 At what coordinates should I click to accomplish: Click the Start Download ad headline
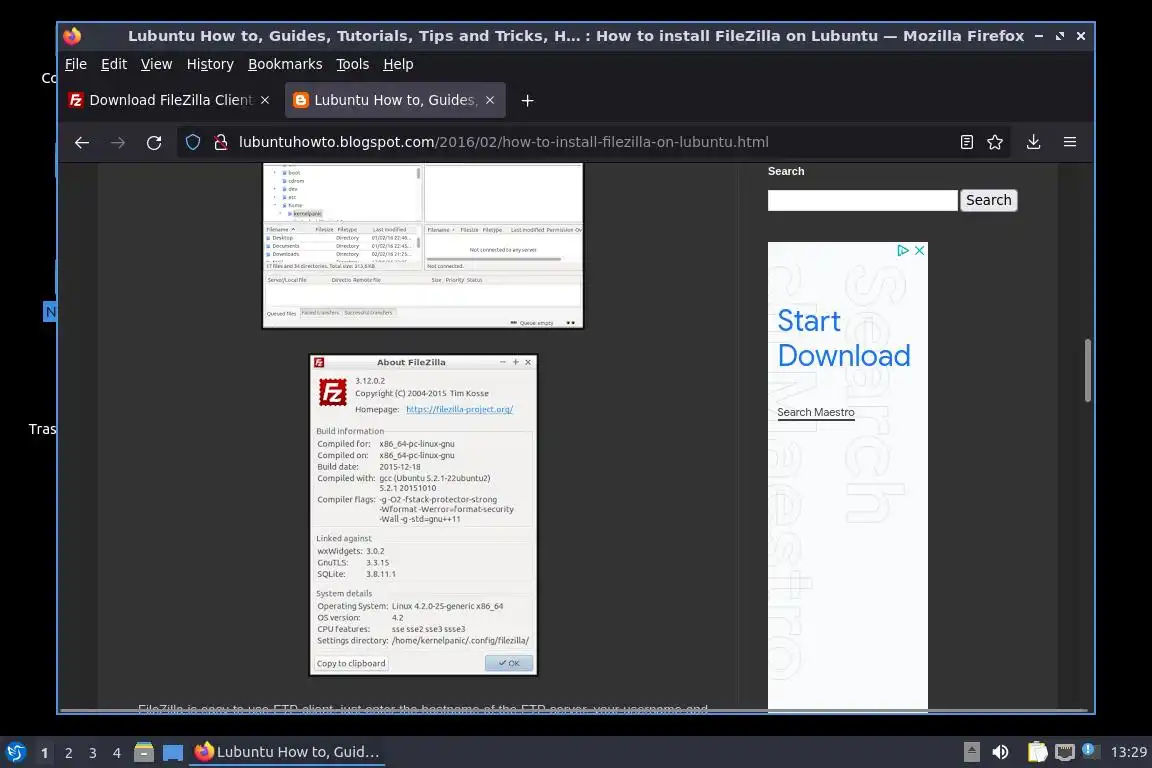tap(843, 339)
